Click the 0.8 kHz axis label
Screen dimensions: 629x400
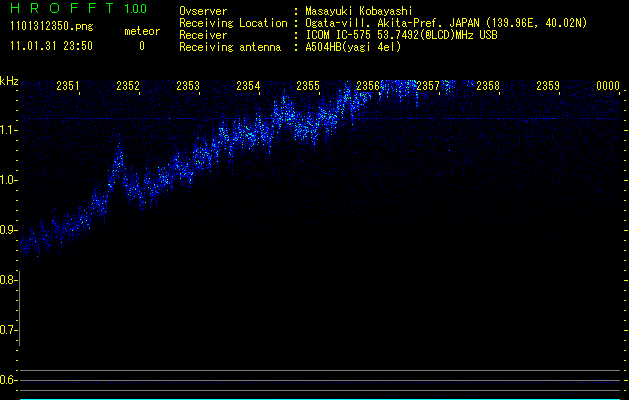coord(8,280)
